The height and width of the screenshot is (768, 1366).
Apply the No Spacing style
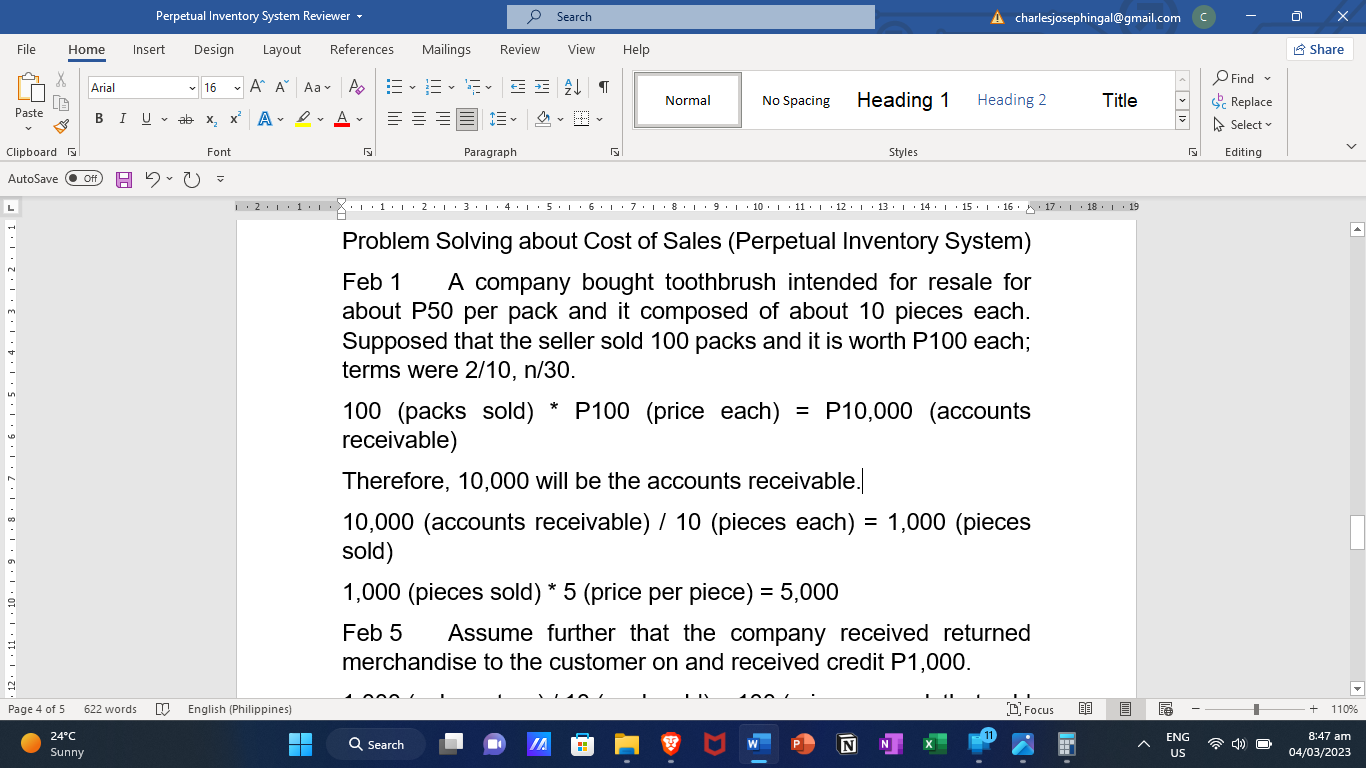796,100
